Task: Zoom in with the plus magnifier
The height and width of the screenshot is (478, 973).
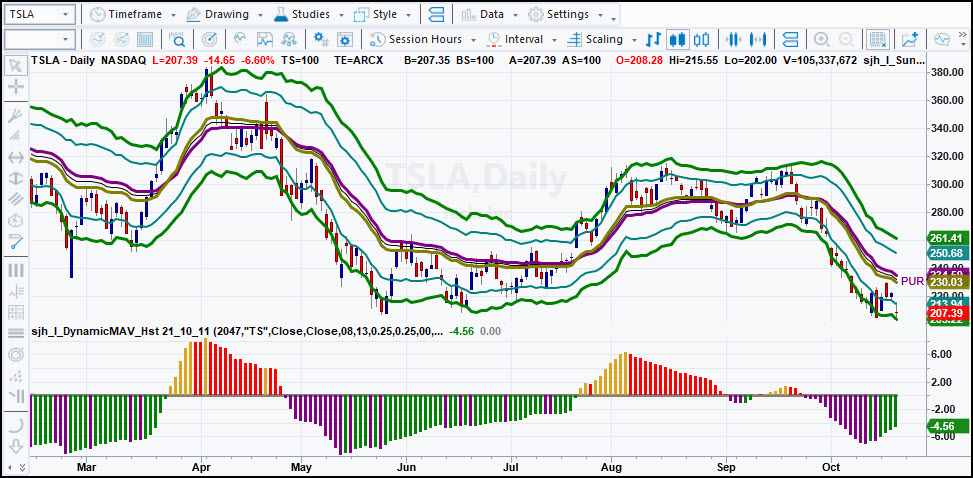Action: click(822, 39)
